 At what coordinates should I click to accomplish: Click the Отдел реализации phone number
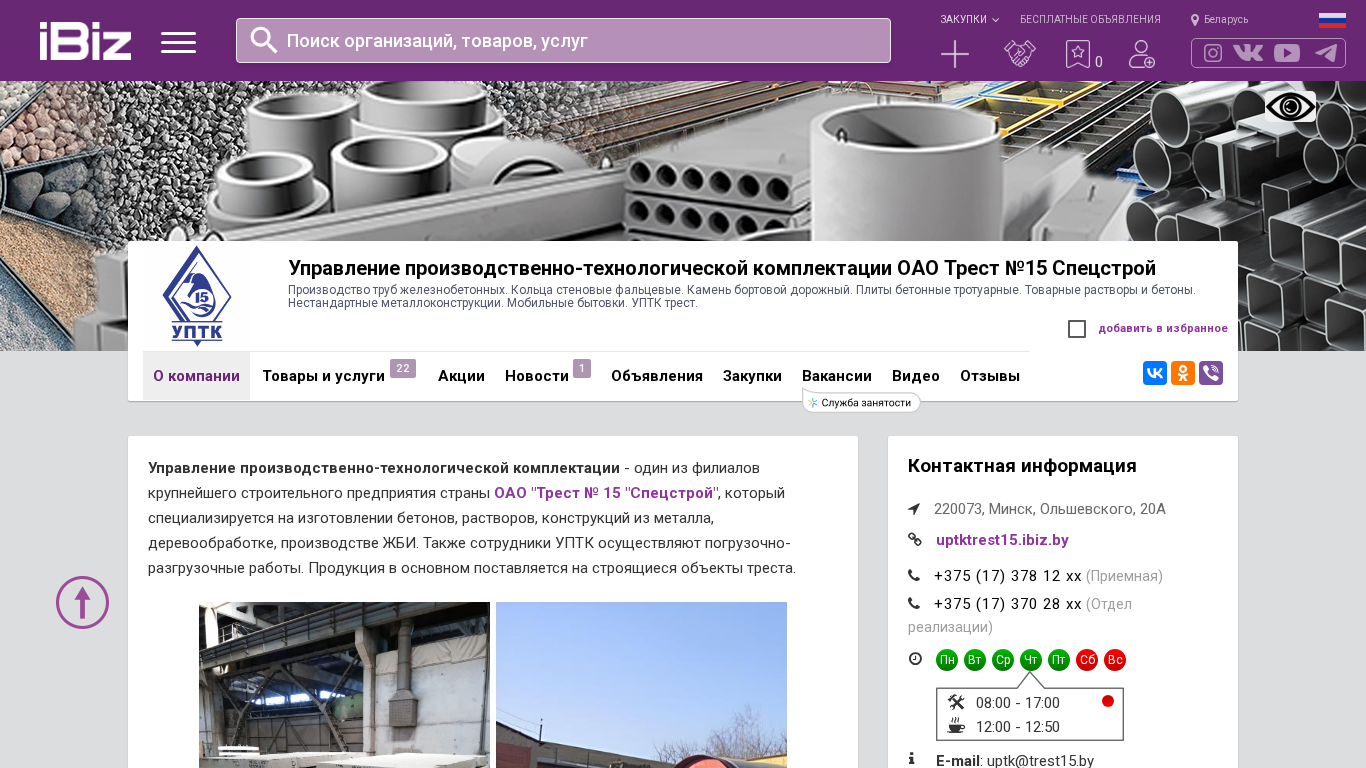point(1008,604)
